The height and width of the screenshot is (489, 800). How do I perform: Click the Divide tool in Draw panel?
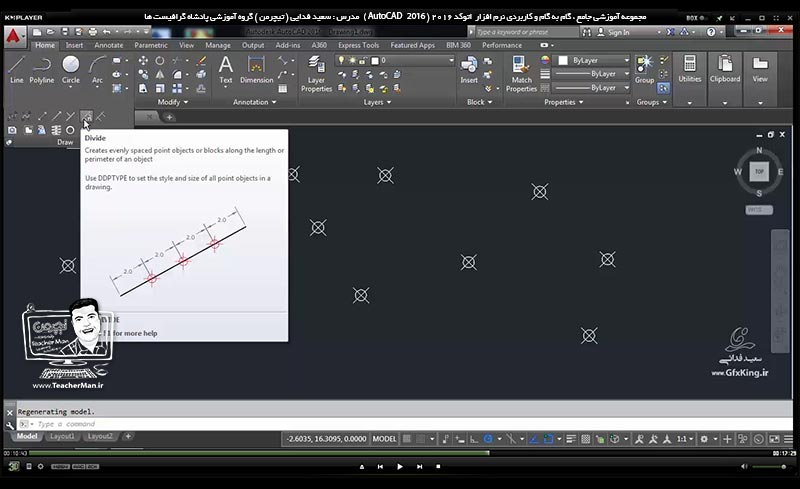click(86, 116)
